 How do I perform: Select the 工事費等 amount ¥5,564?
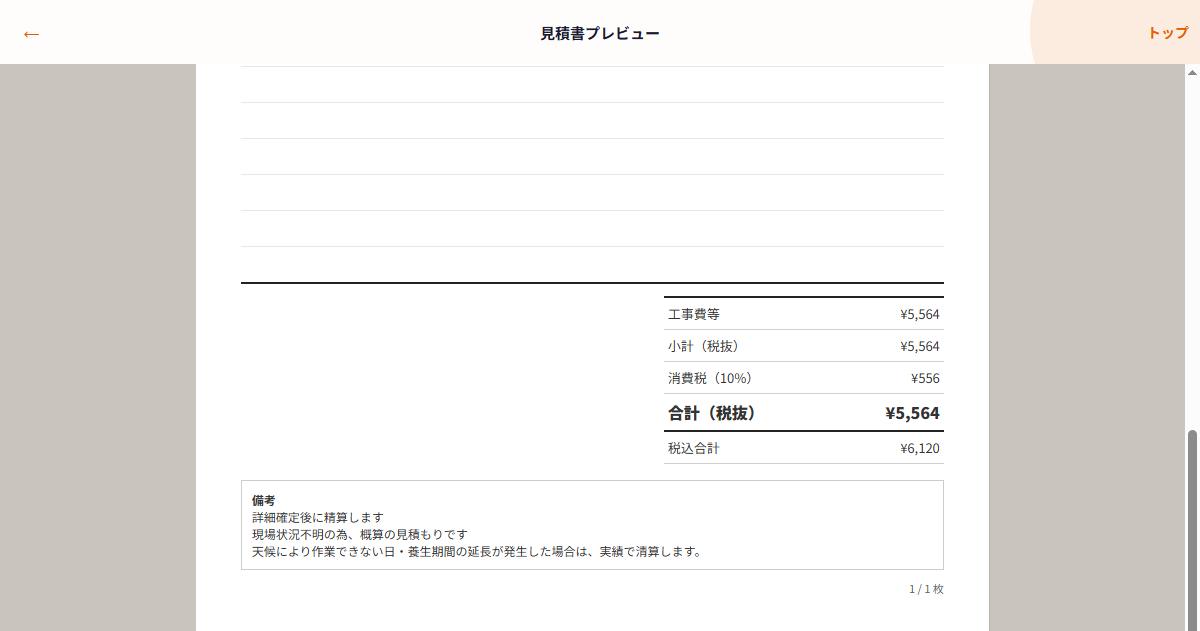coord(920,314)
